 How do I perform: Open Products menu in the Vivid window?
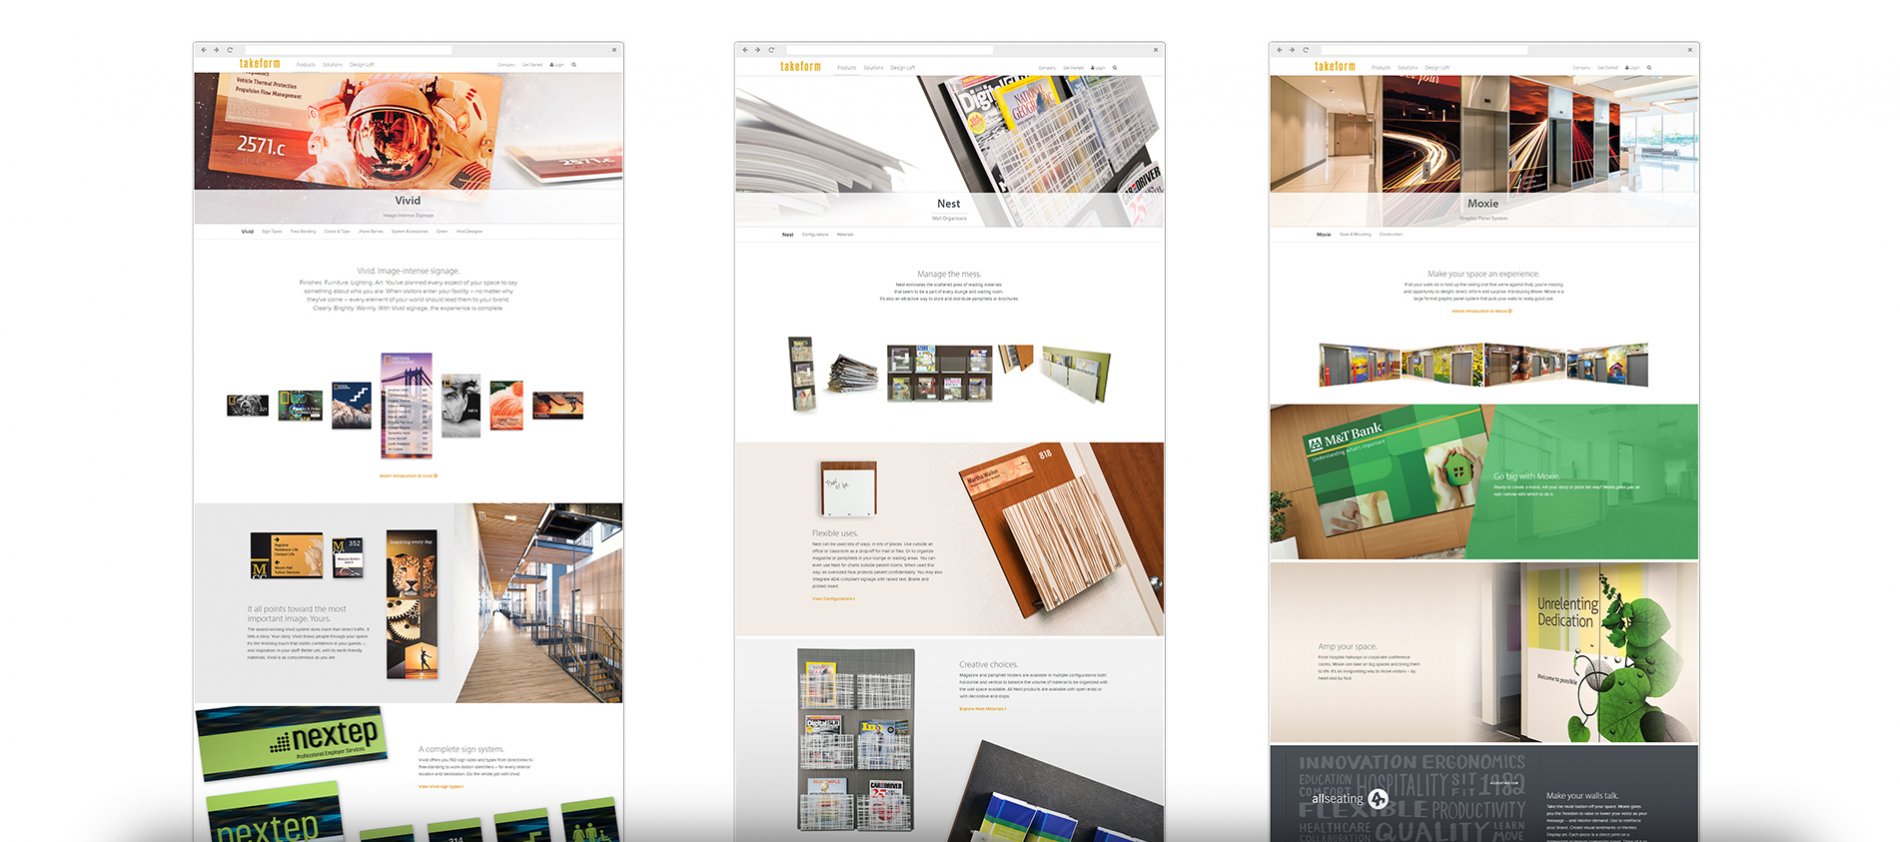click(x=306, y=65)
